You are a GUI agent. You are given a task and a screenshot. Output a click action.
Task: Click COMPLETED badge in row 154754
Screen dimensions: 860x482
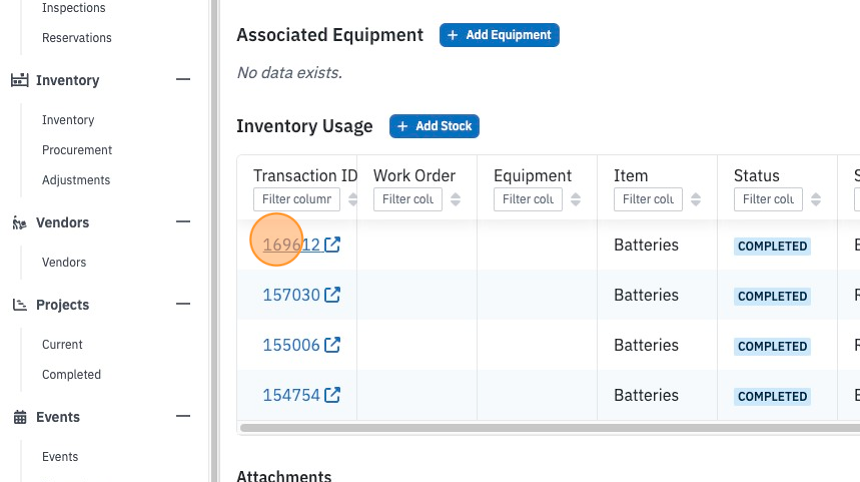coord(772,396)
